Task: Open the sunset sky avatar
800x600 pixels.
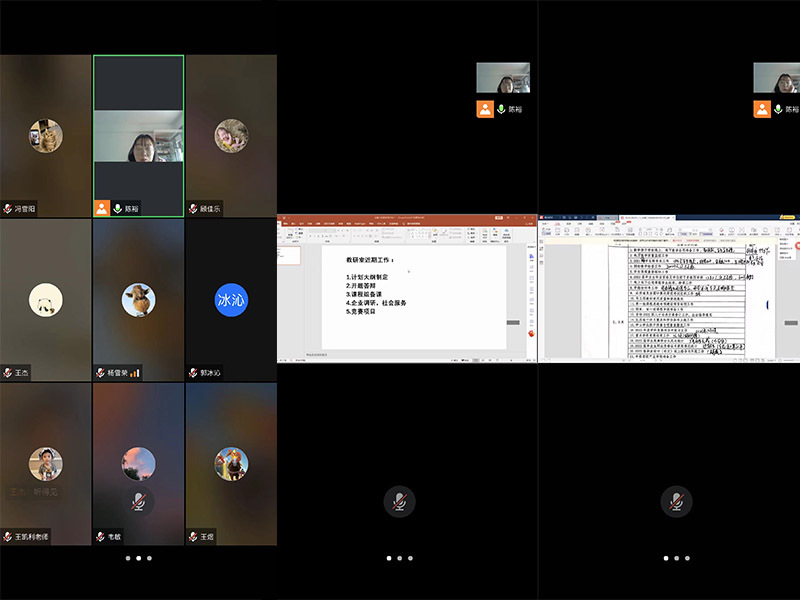Action: (139, 464)
